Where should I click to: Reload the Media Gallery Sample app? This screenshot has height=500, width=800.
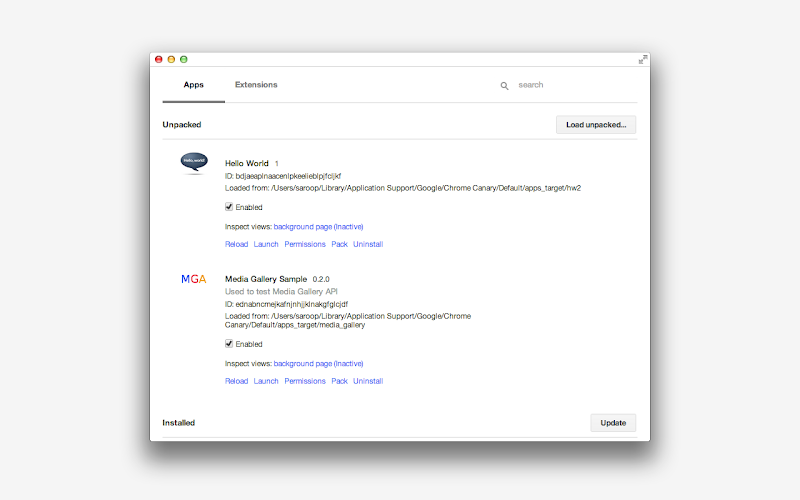tap(236, 381)
